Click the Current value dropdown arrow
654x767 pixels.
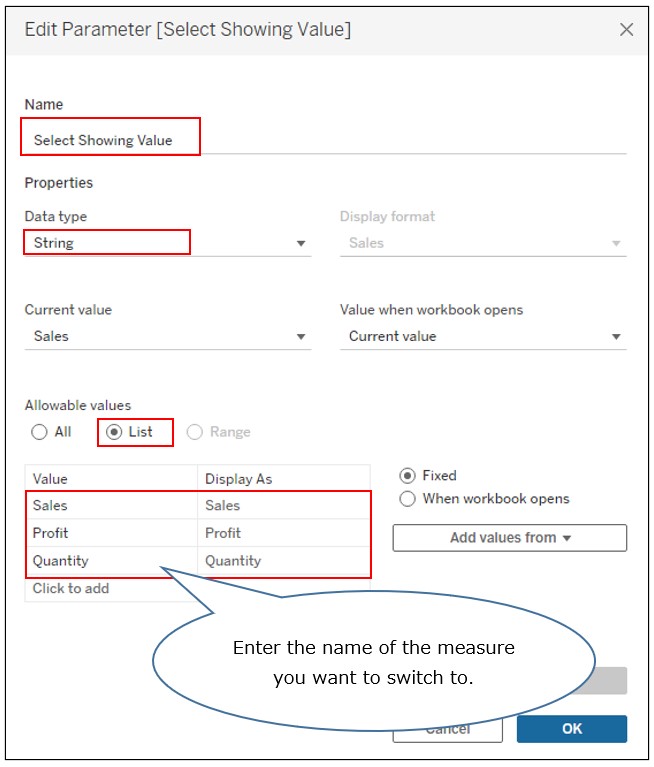(301, 337)
